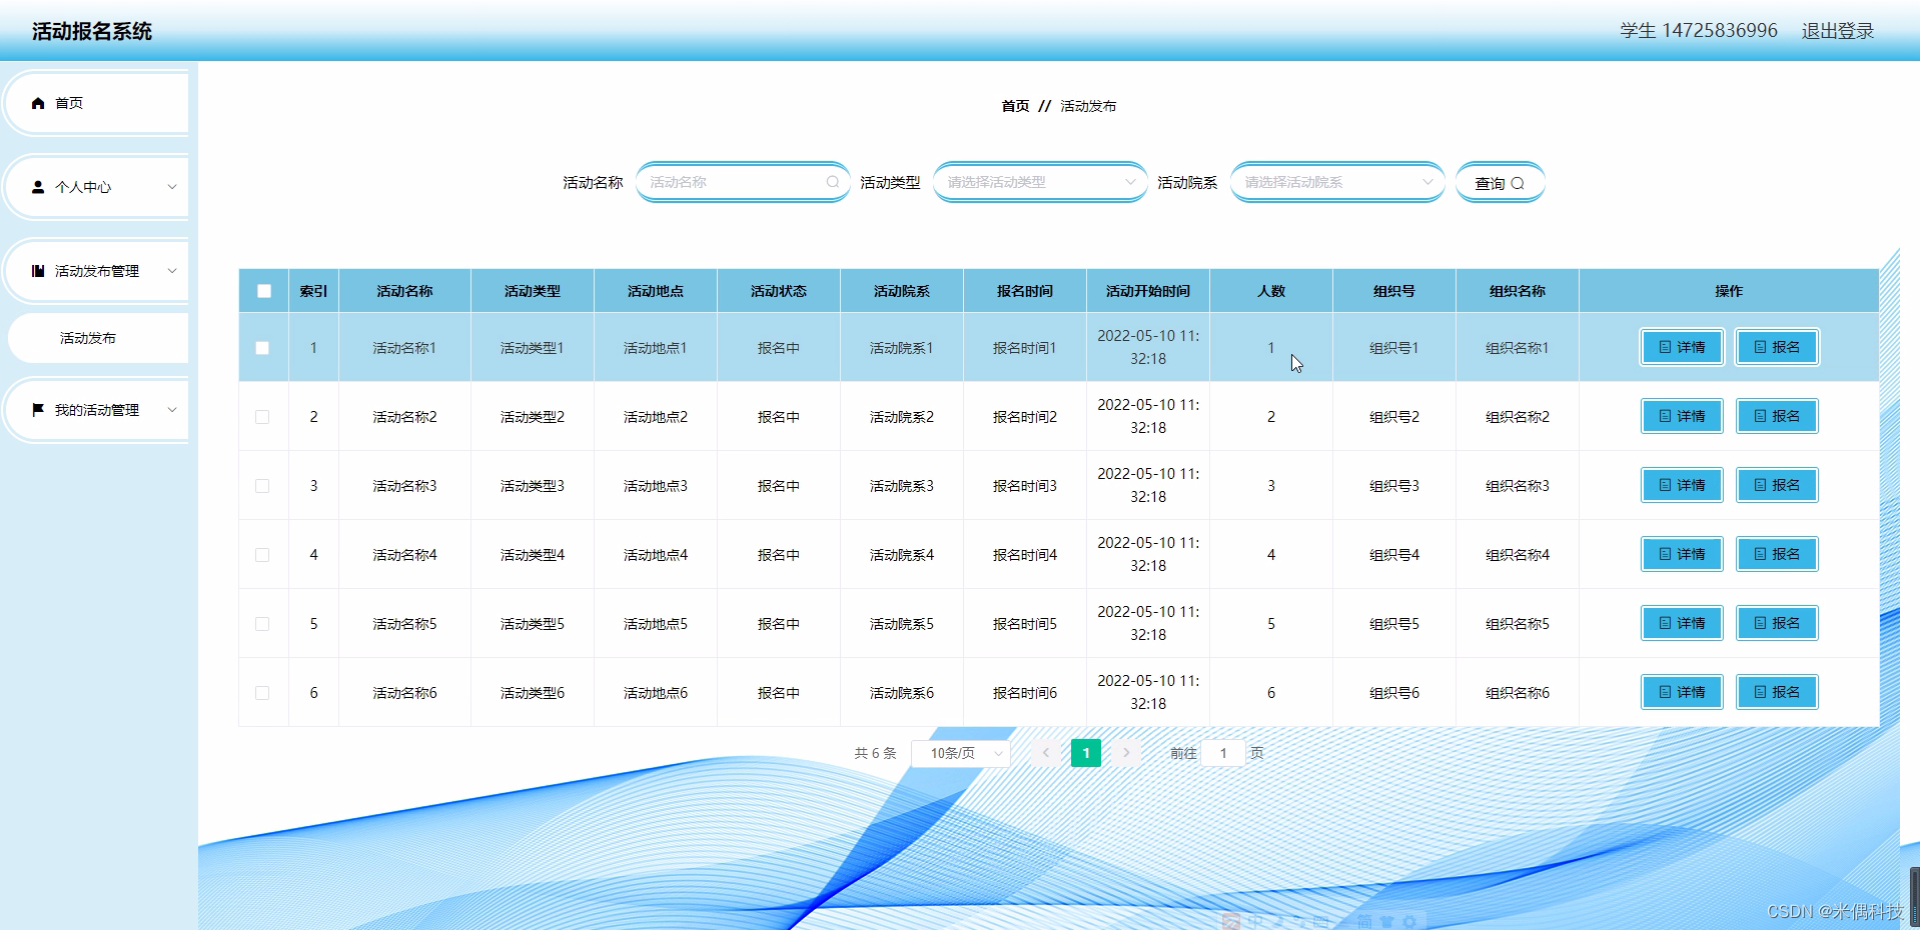
Task: Click the flag icon beside 我的活动管理
Action: (38, 409)
